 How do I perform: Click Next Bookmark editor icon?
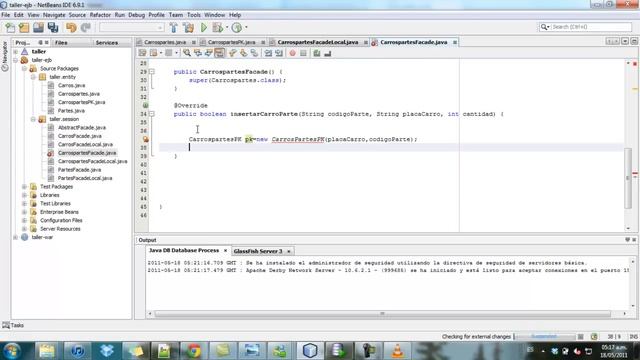tap(244, 53)
